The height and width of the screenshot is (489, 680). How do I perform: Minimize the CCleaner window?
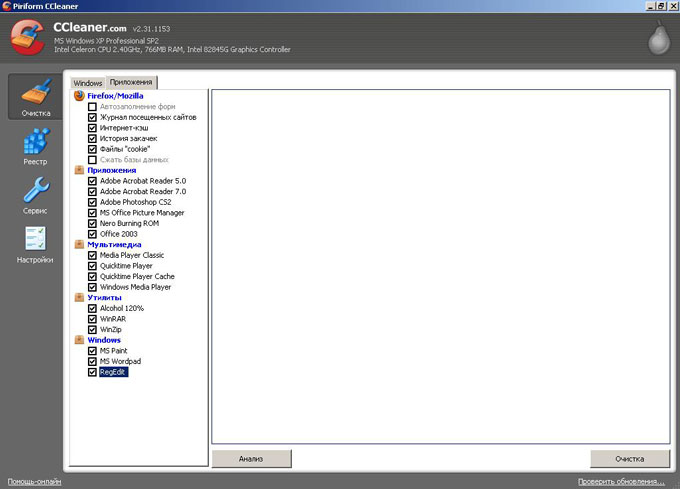click(x=651, y=6)
